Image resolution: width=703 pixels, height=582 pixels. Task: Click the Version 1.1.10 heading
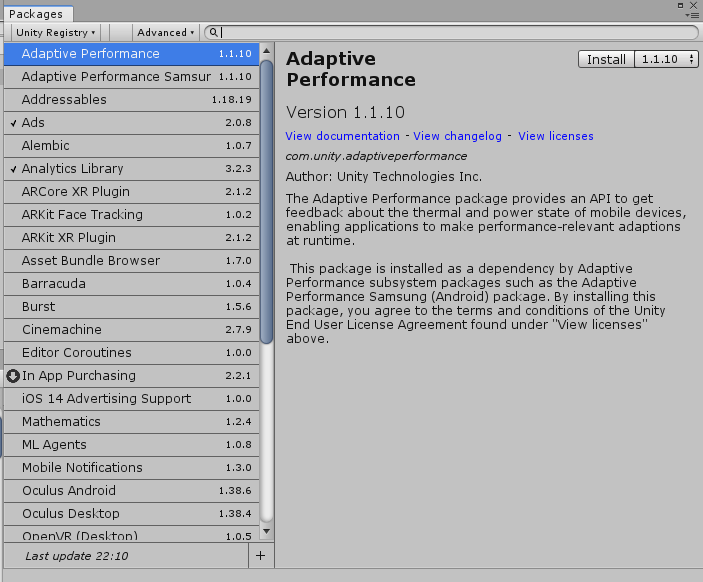[x=345, y=112]
